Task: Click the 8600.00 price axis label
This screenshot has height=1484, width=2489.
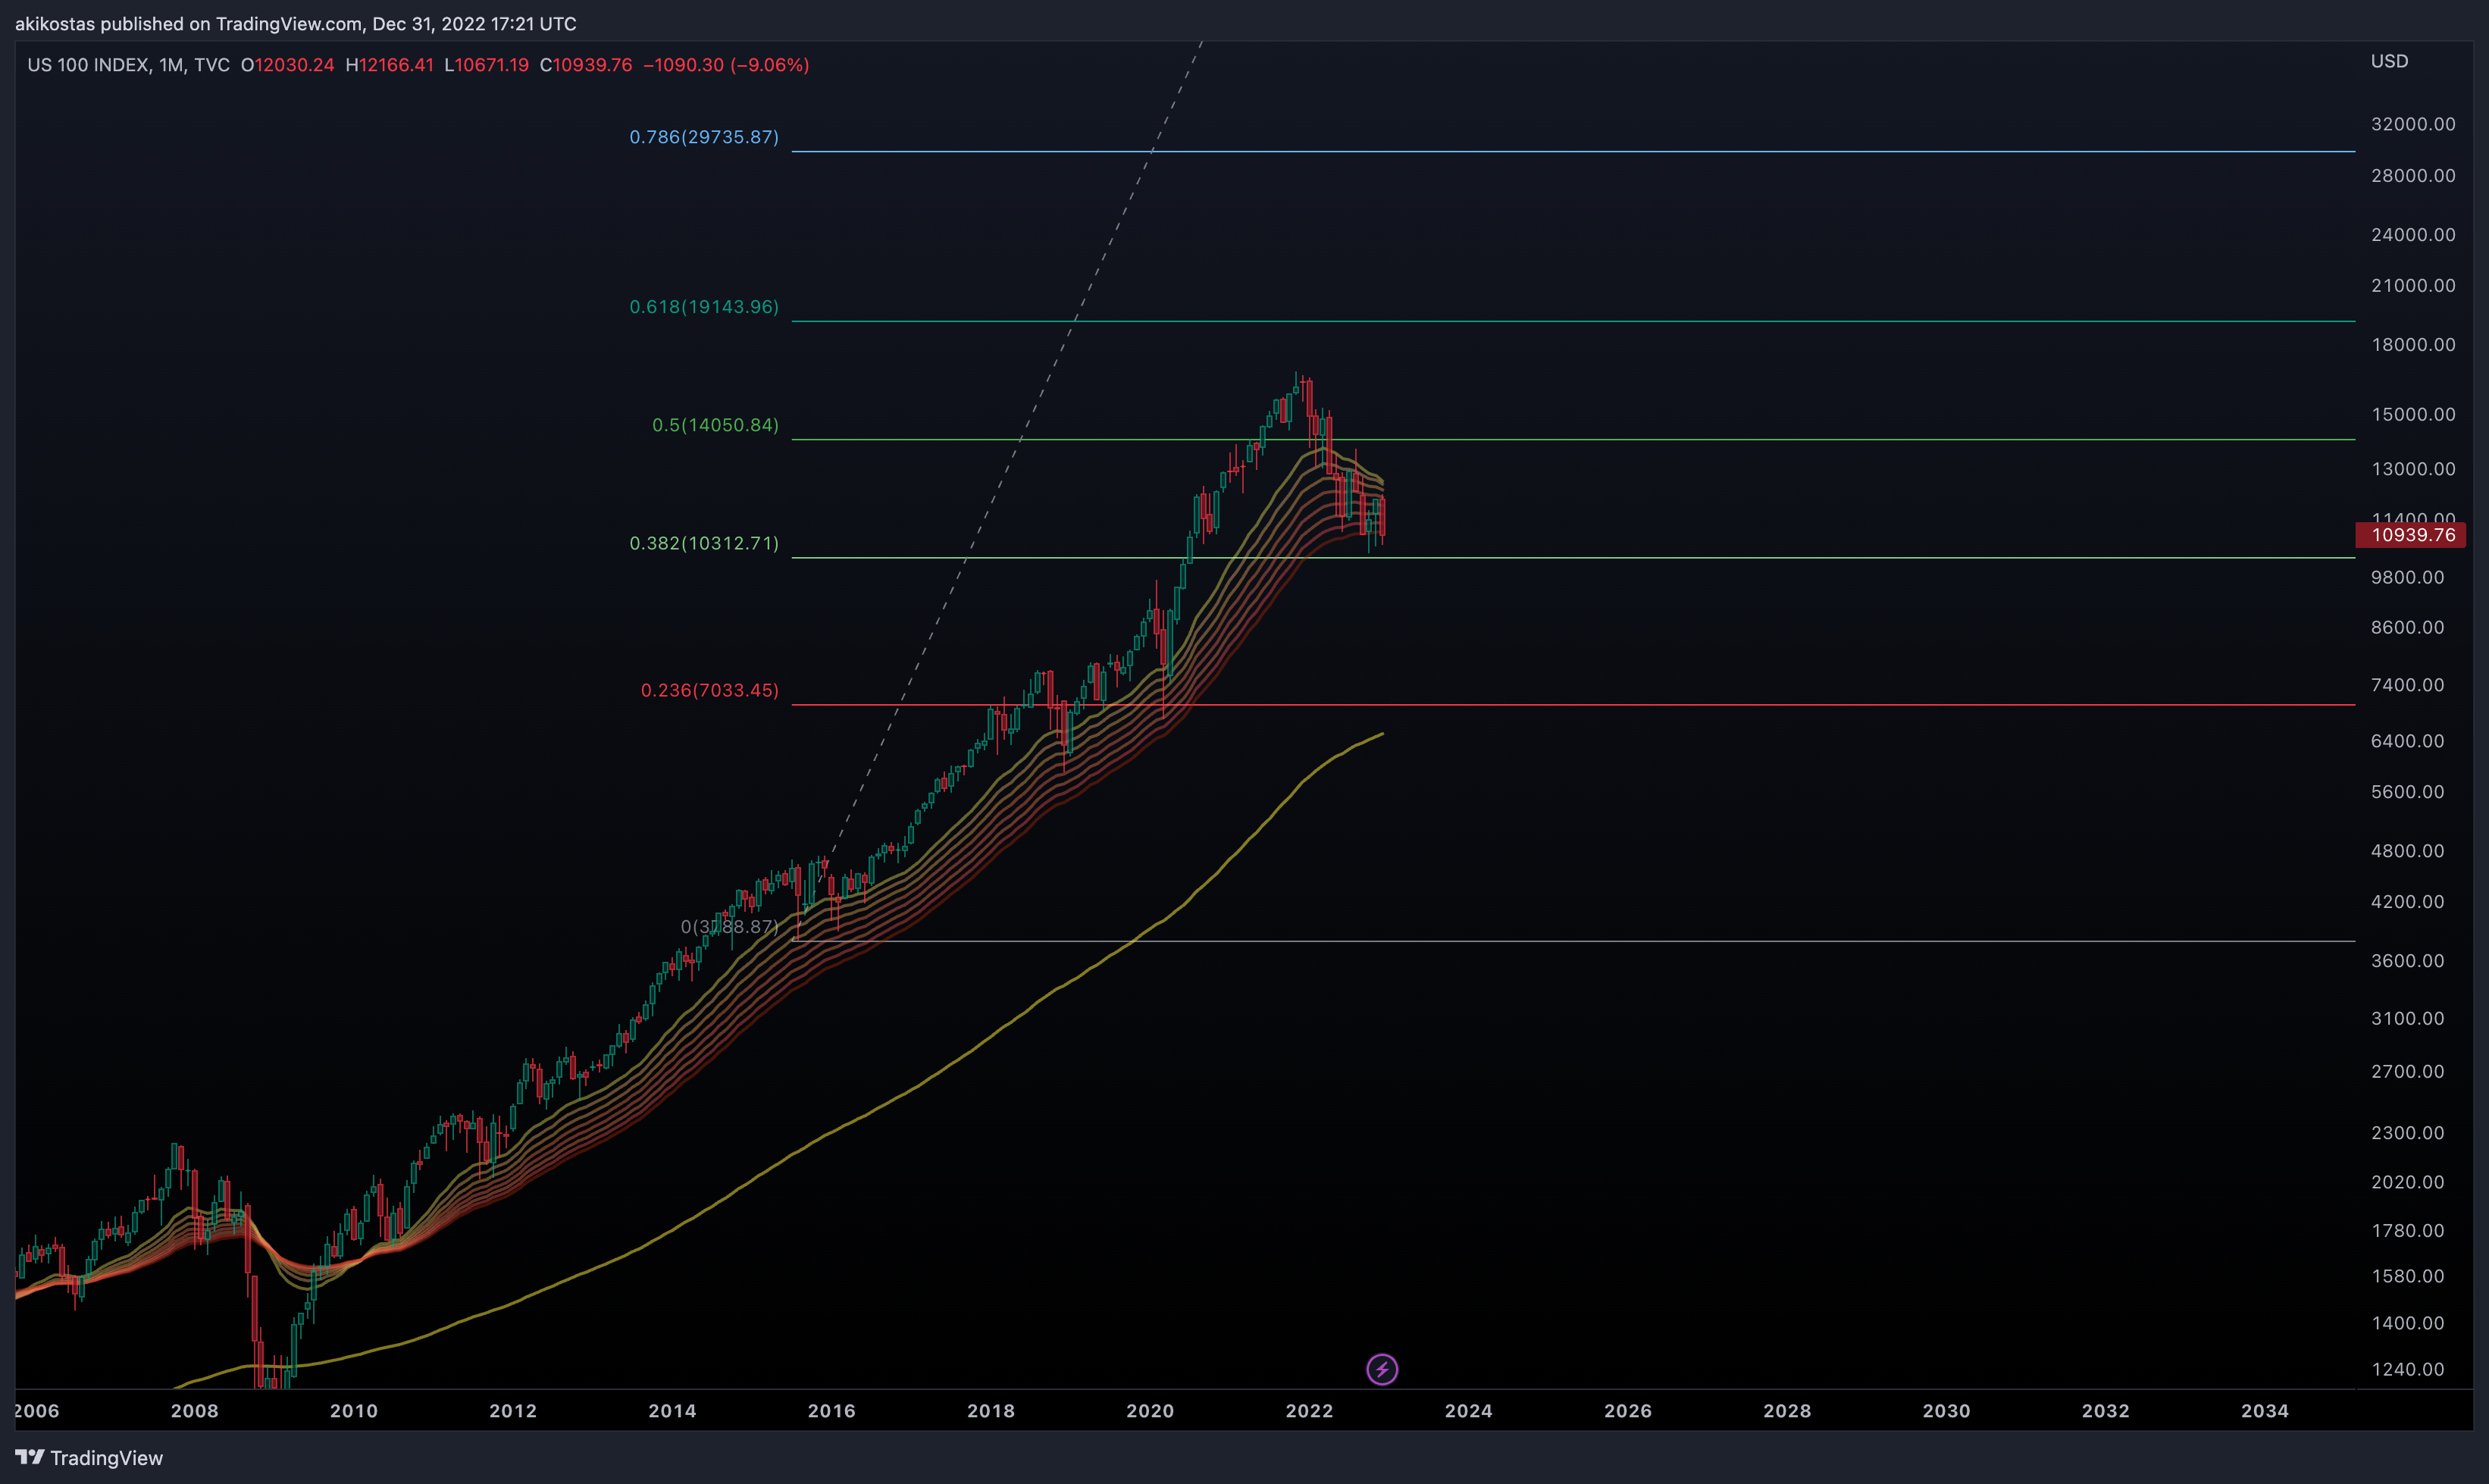Action: pos(2407,628)
